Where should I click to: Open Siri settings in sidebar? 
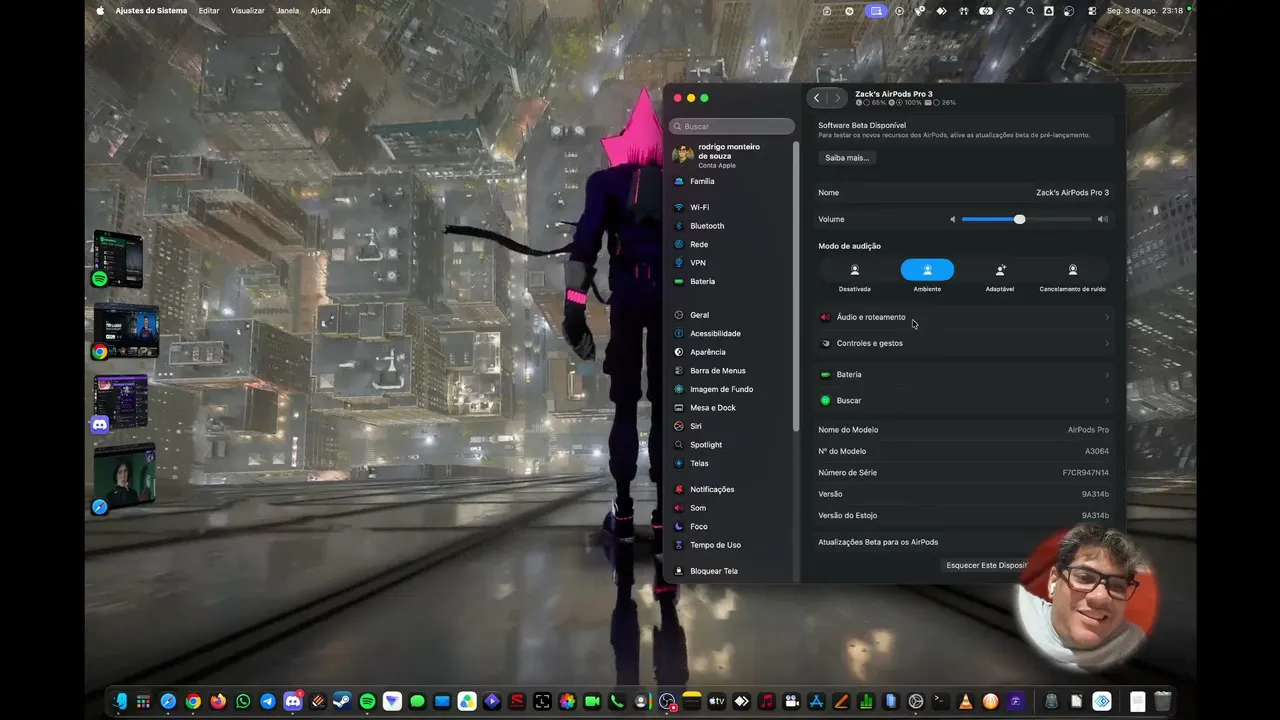(732, 426)
